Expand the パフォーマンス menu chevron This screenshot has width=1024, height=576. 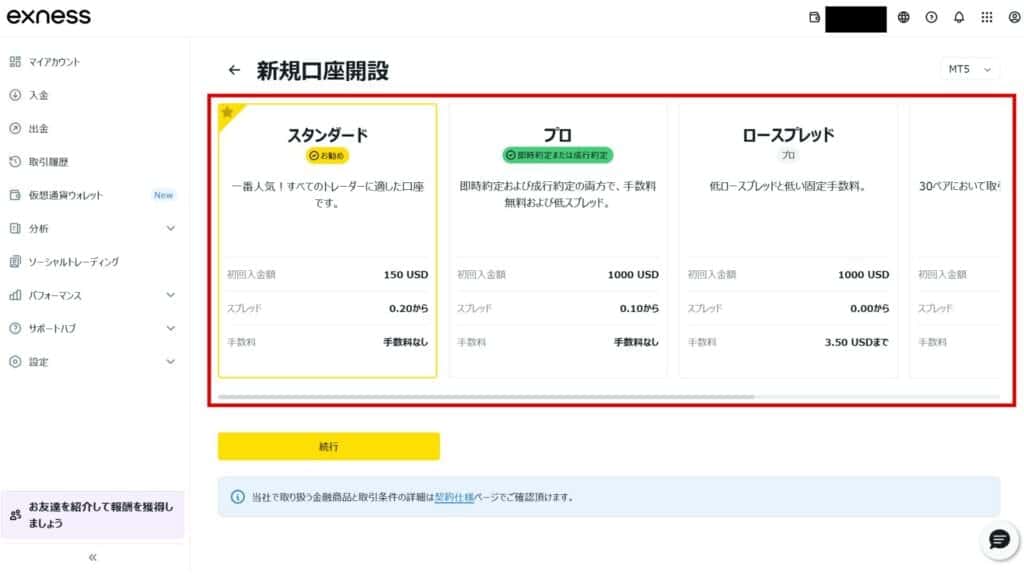click(x=170, y=295)
